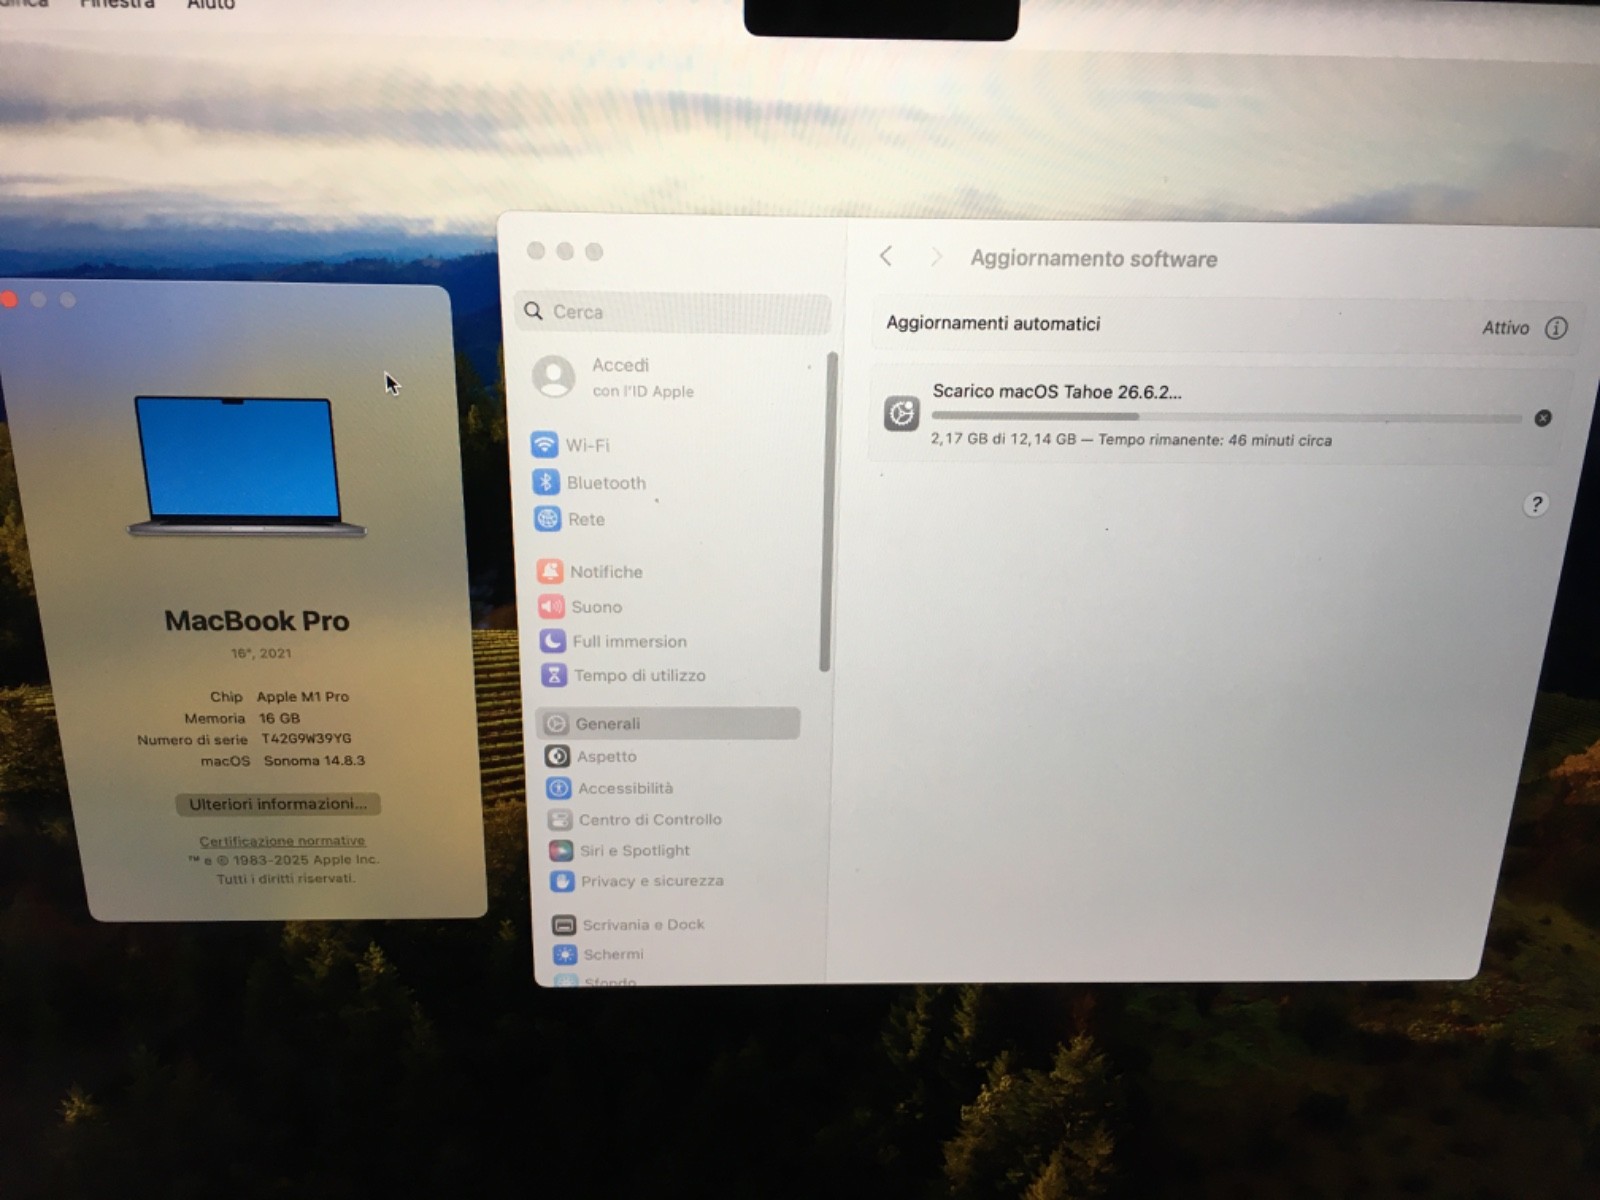
Task: Click the MacBook Pro laptop image
Action: [x=246, y=466]
